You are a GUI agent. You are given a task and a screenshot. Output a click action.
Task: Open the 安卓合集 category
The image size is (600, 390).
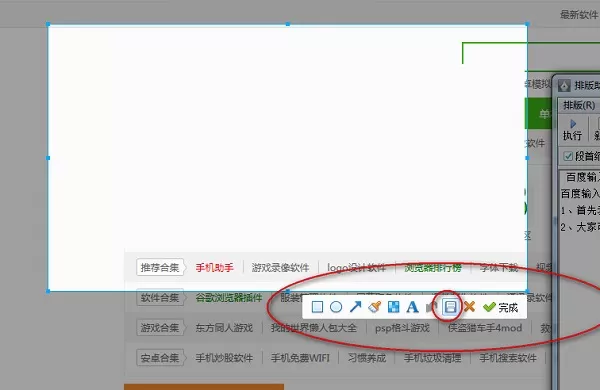160,358
